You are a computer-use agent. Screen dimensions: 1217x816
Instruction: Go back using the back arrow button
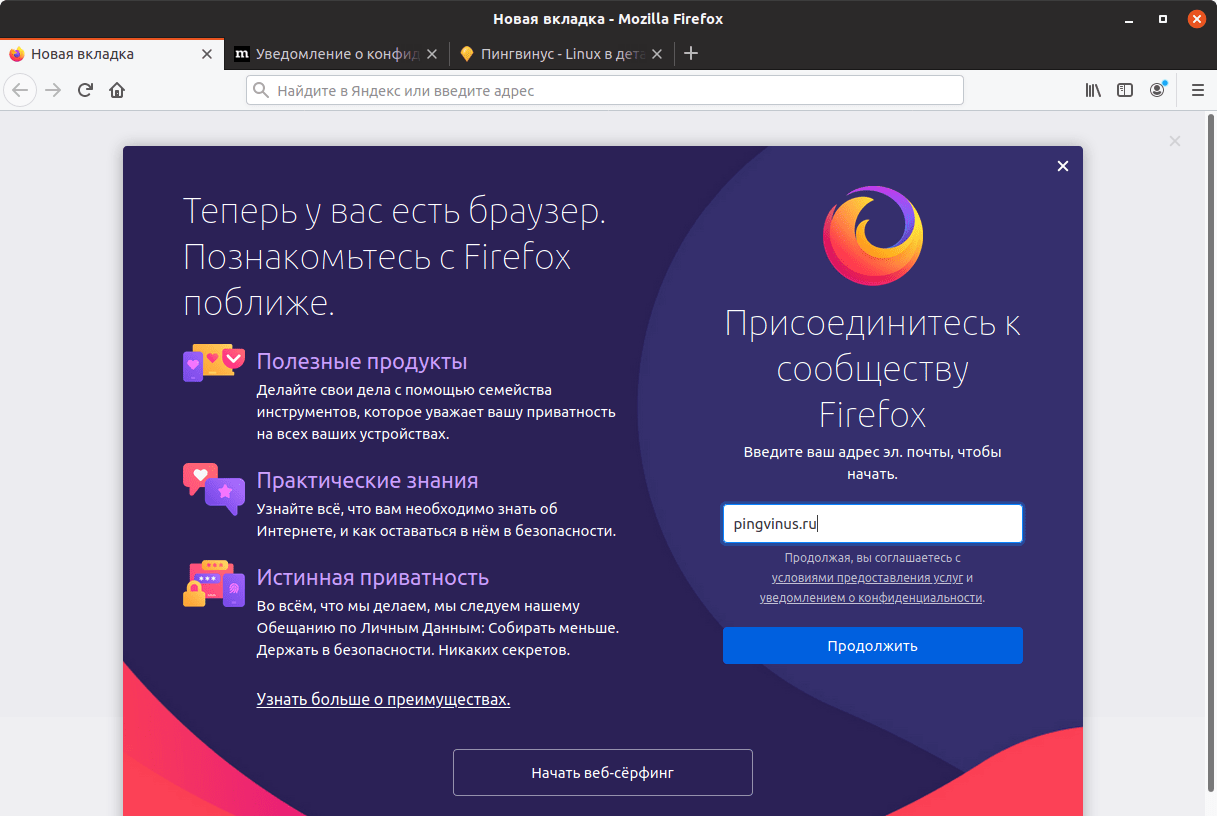[20, 90]
